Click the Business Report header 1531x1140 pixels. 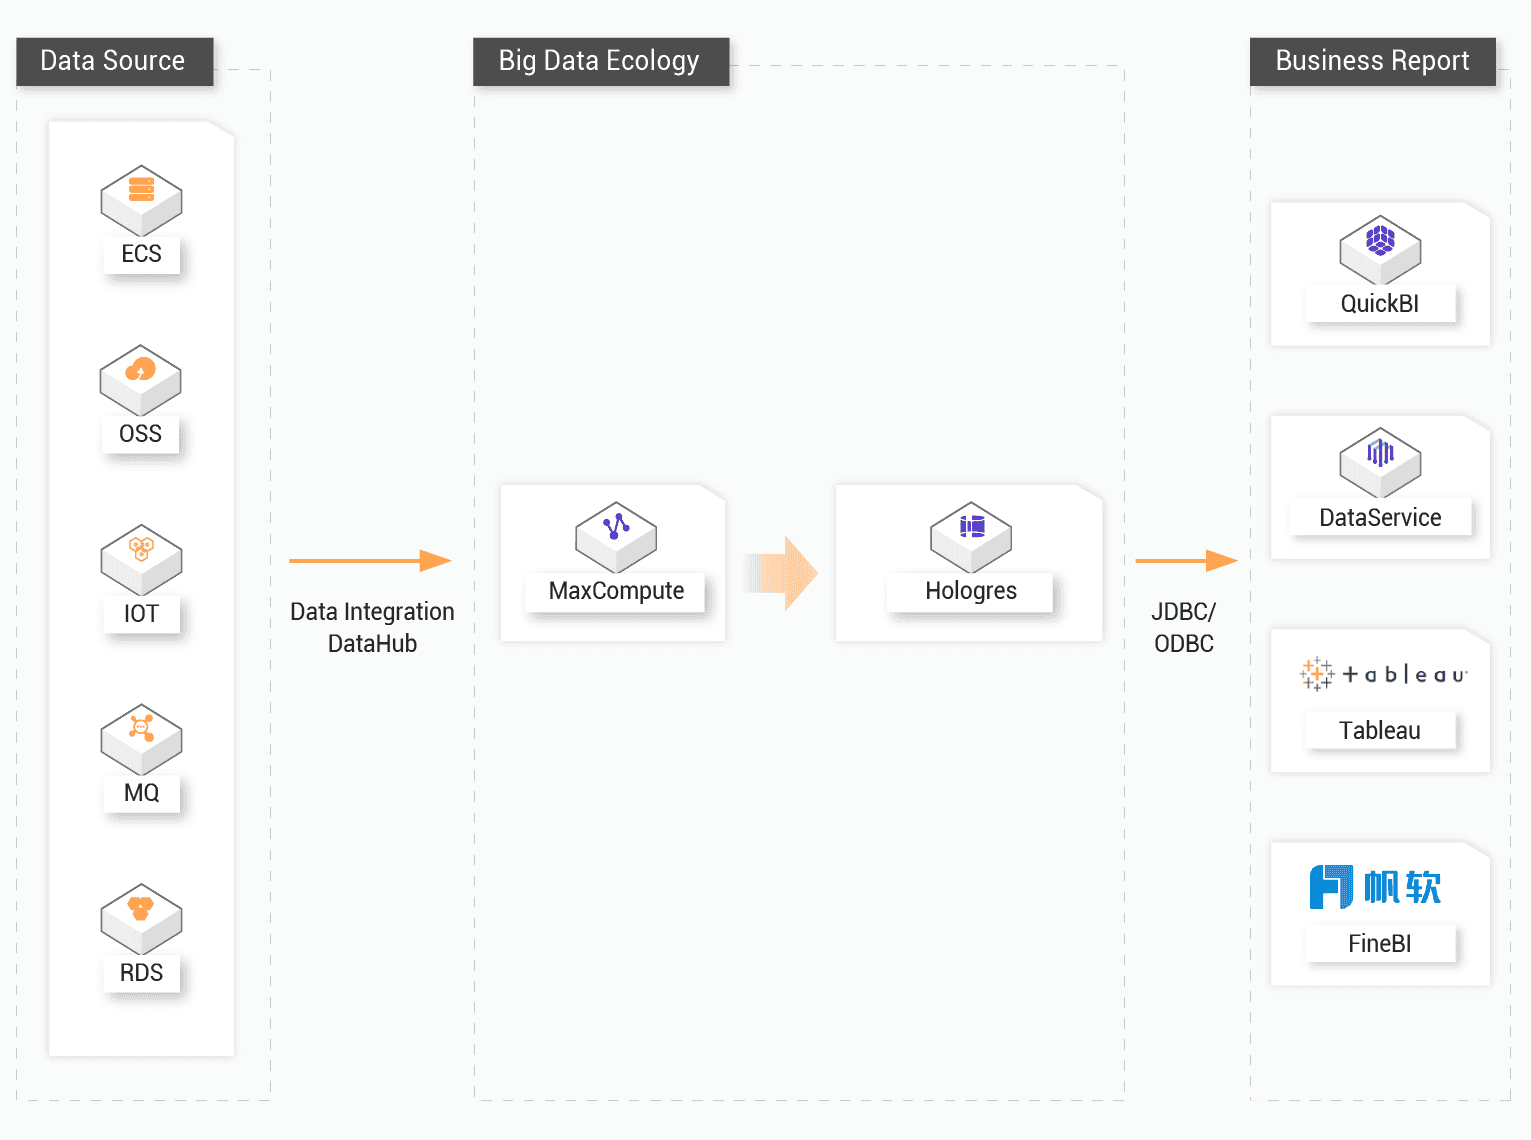[1372, 61]
